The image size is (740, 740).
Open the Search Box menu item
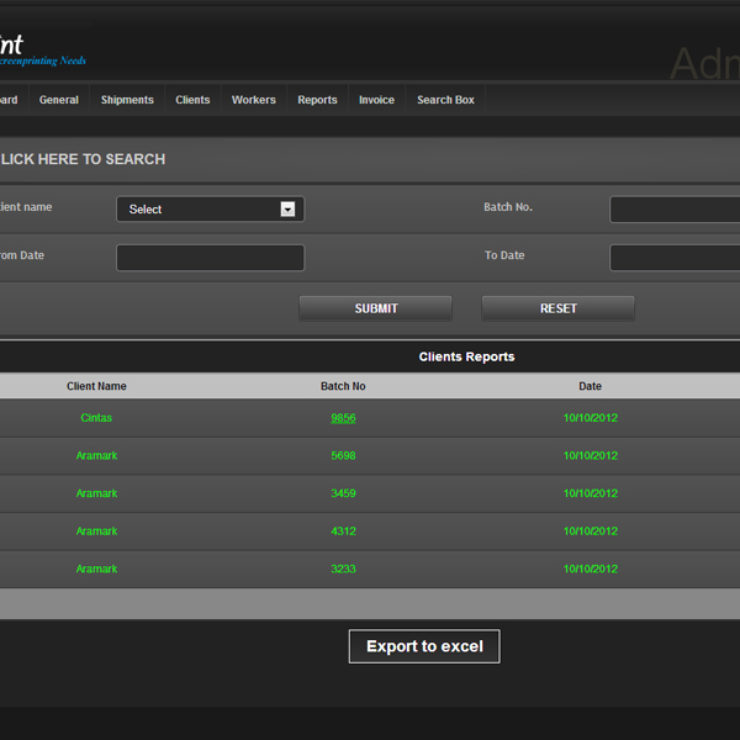[445, 100]
